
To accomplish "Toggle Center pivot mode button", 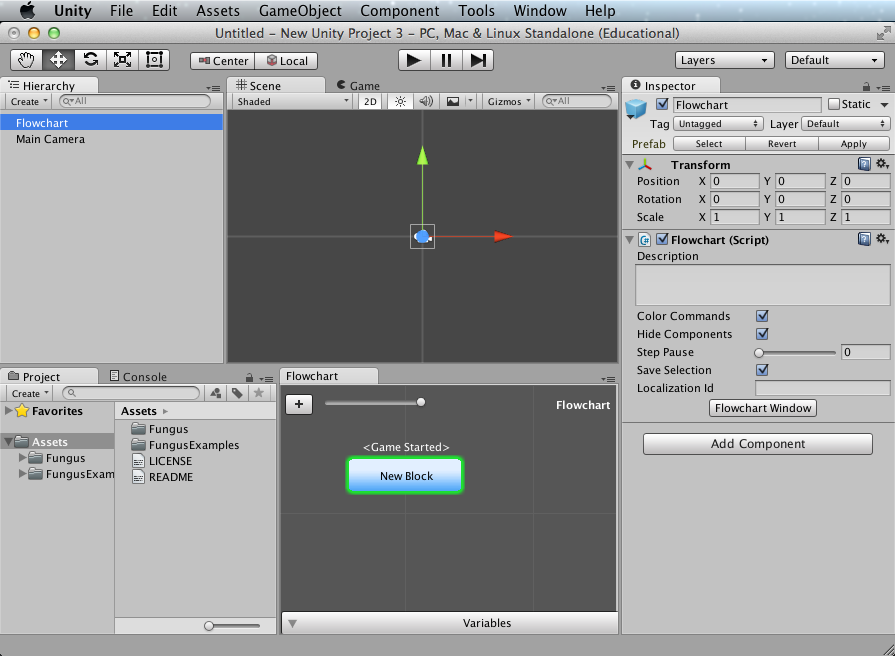I will (223, 61).
